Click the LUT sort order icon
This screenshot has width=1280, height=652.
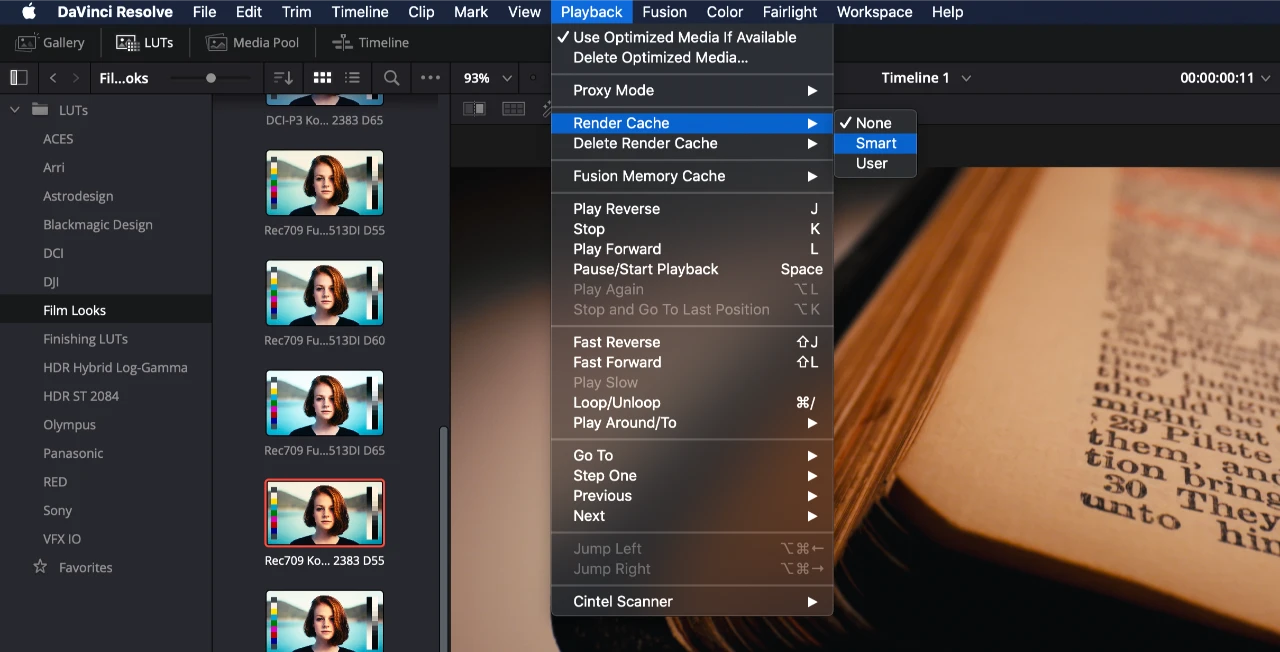click(x=283, y=77)
